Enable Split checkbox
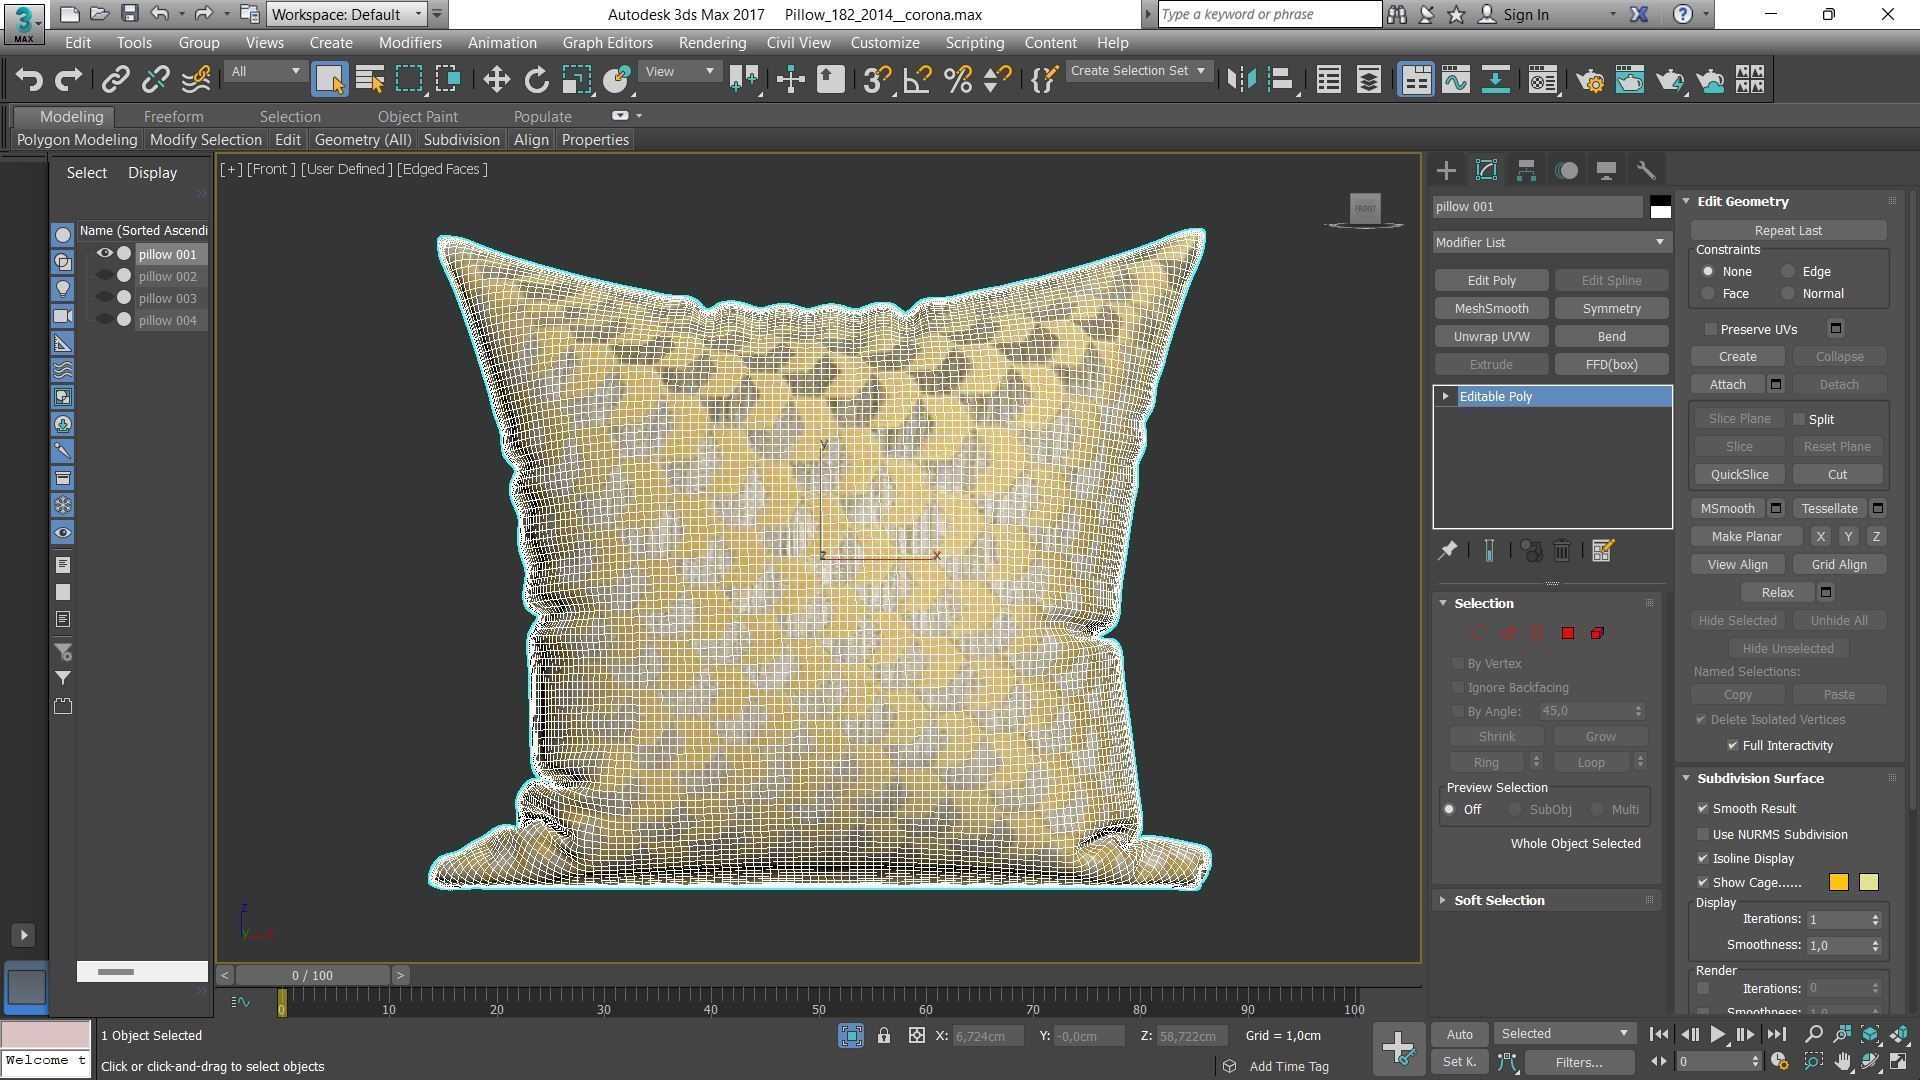The height and width of the screenshot is (1080, 1920). click(x=1800, y=419)
